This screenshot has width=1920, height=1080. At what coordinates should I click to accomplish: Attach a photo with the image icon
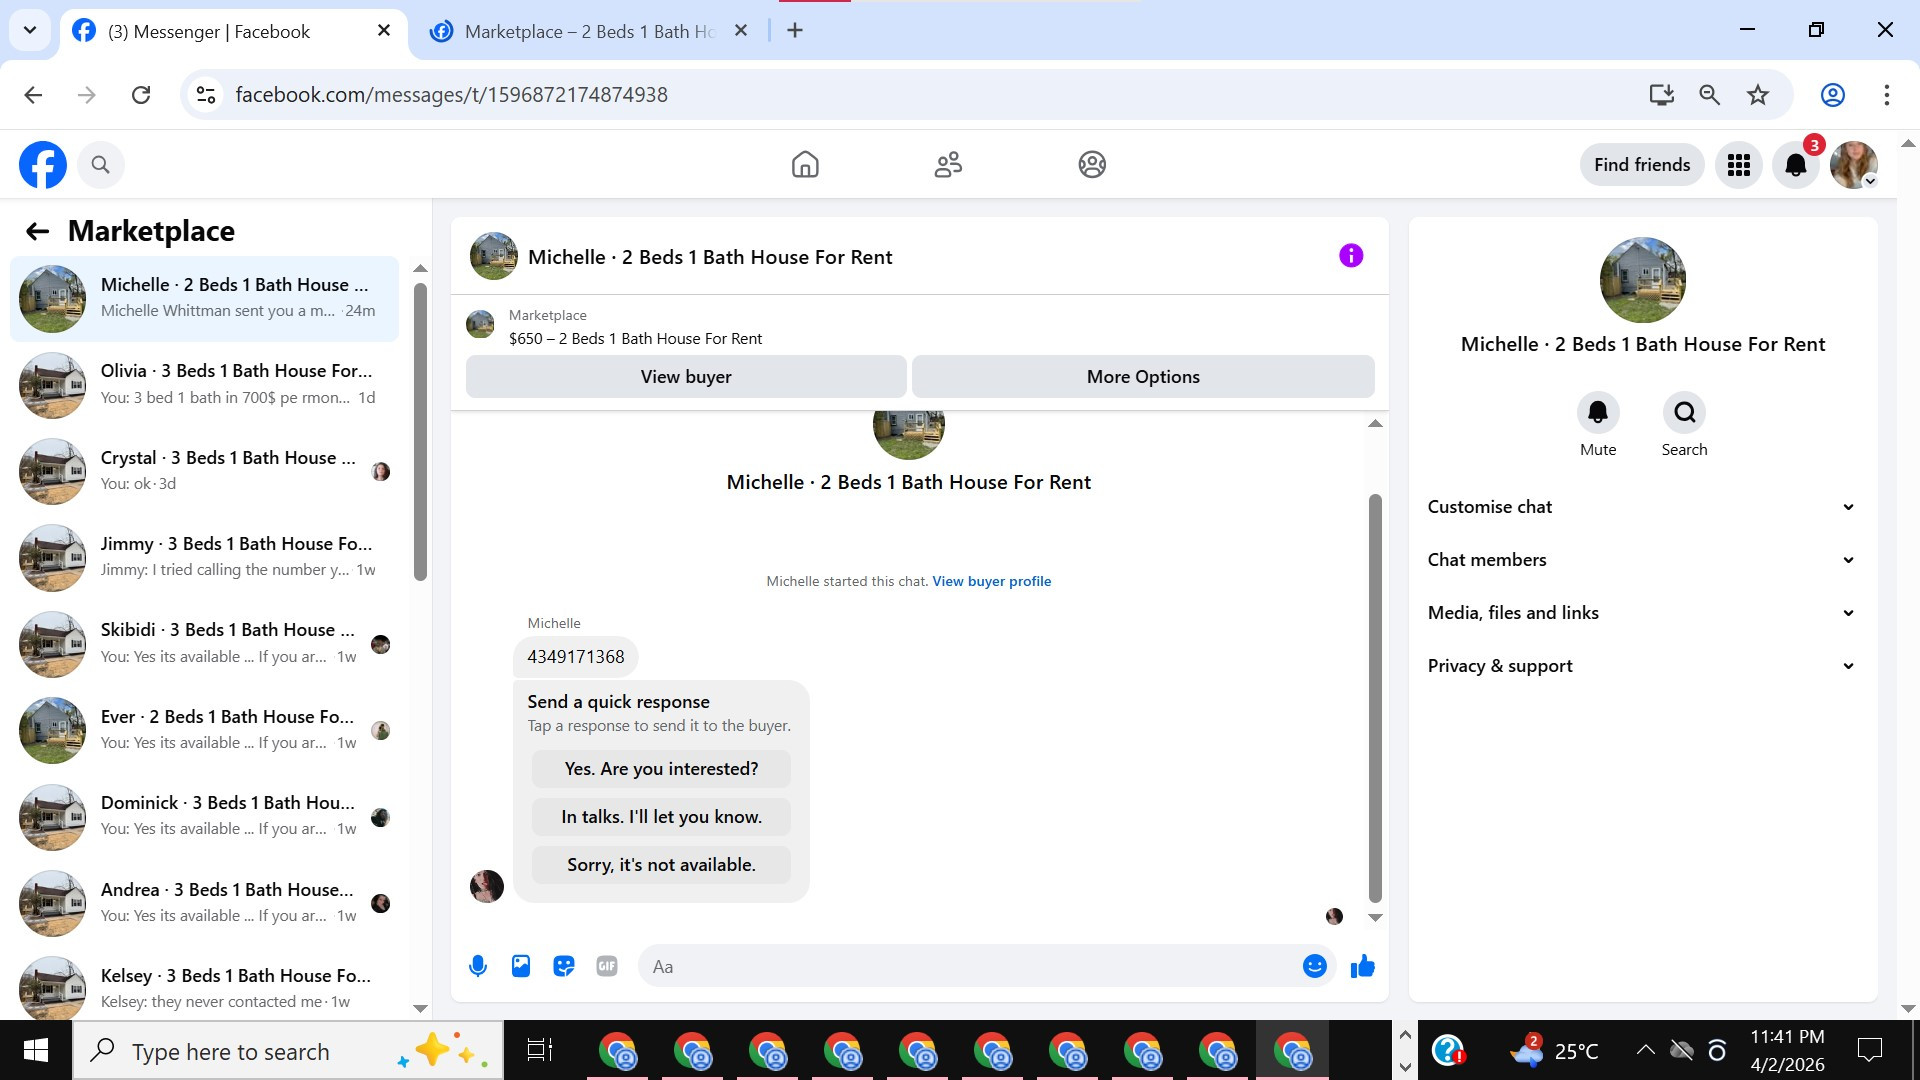point(521,966)
